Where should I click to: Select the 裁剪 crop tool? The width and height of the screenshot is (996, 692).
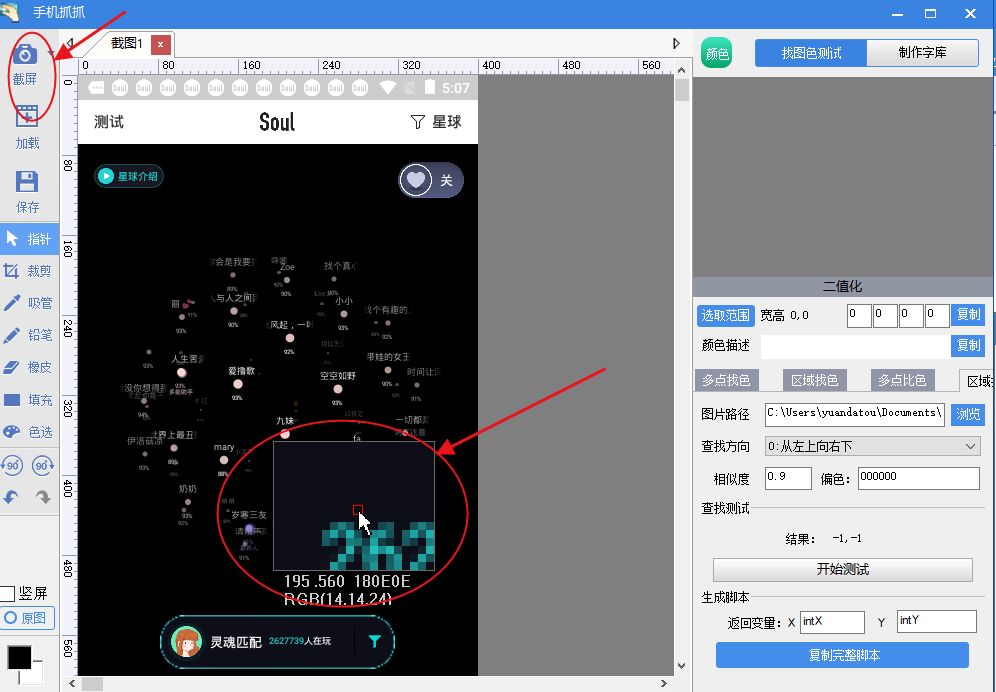click(x=29, y=271)
